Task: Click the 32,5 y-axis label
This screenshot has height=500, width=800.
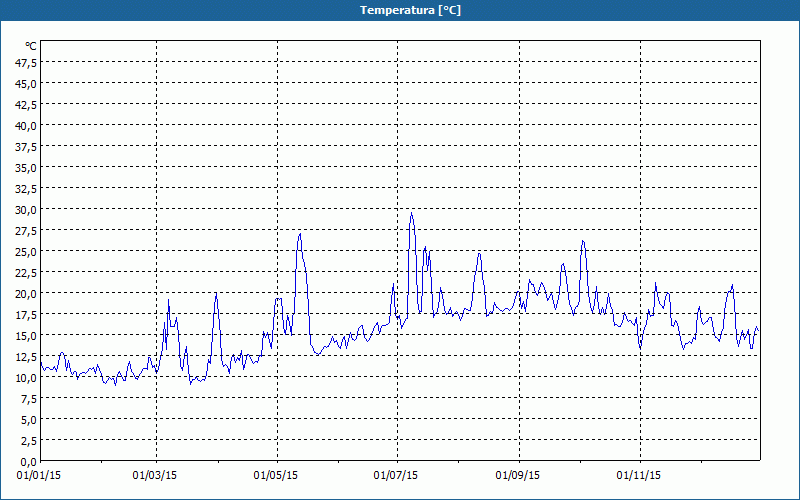Action: [x=26, y=189]
